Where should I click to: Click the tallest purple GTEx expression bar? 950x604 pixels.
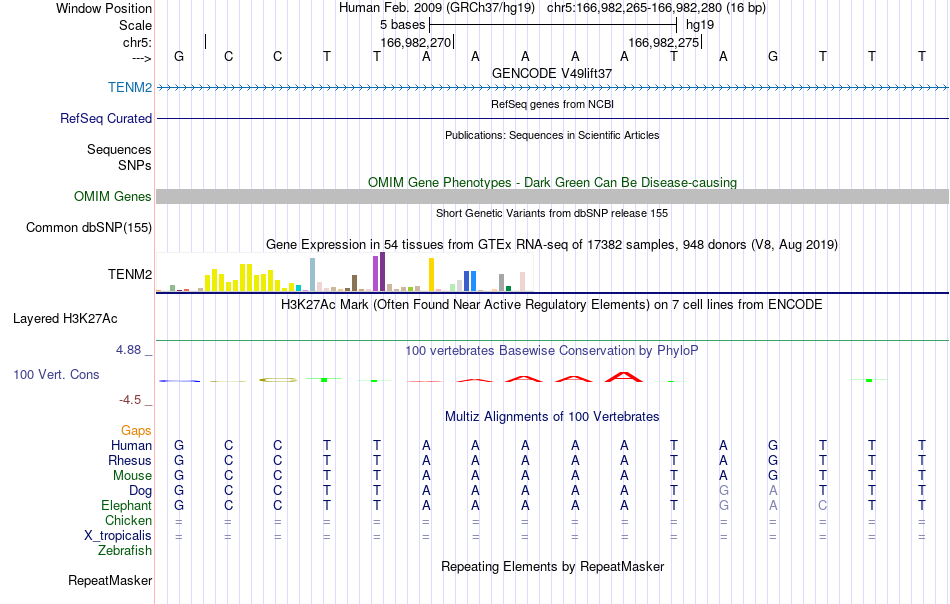(x=382, y=271)
